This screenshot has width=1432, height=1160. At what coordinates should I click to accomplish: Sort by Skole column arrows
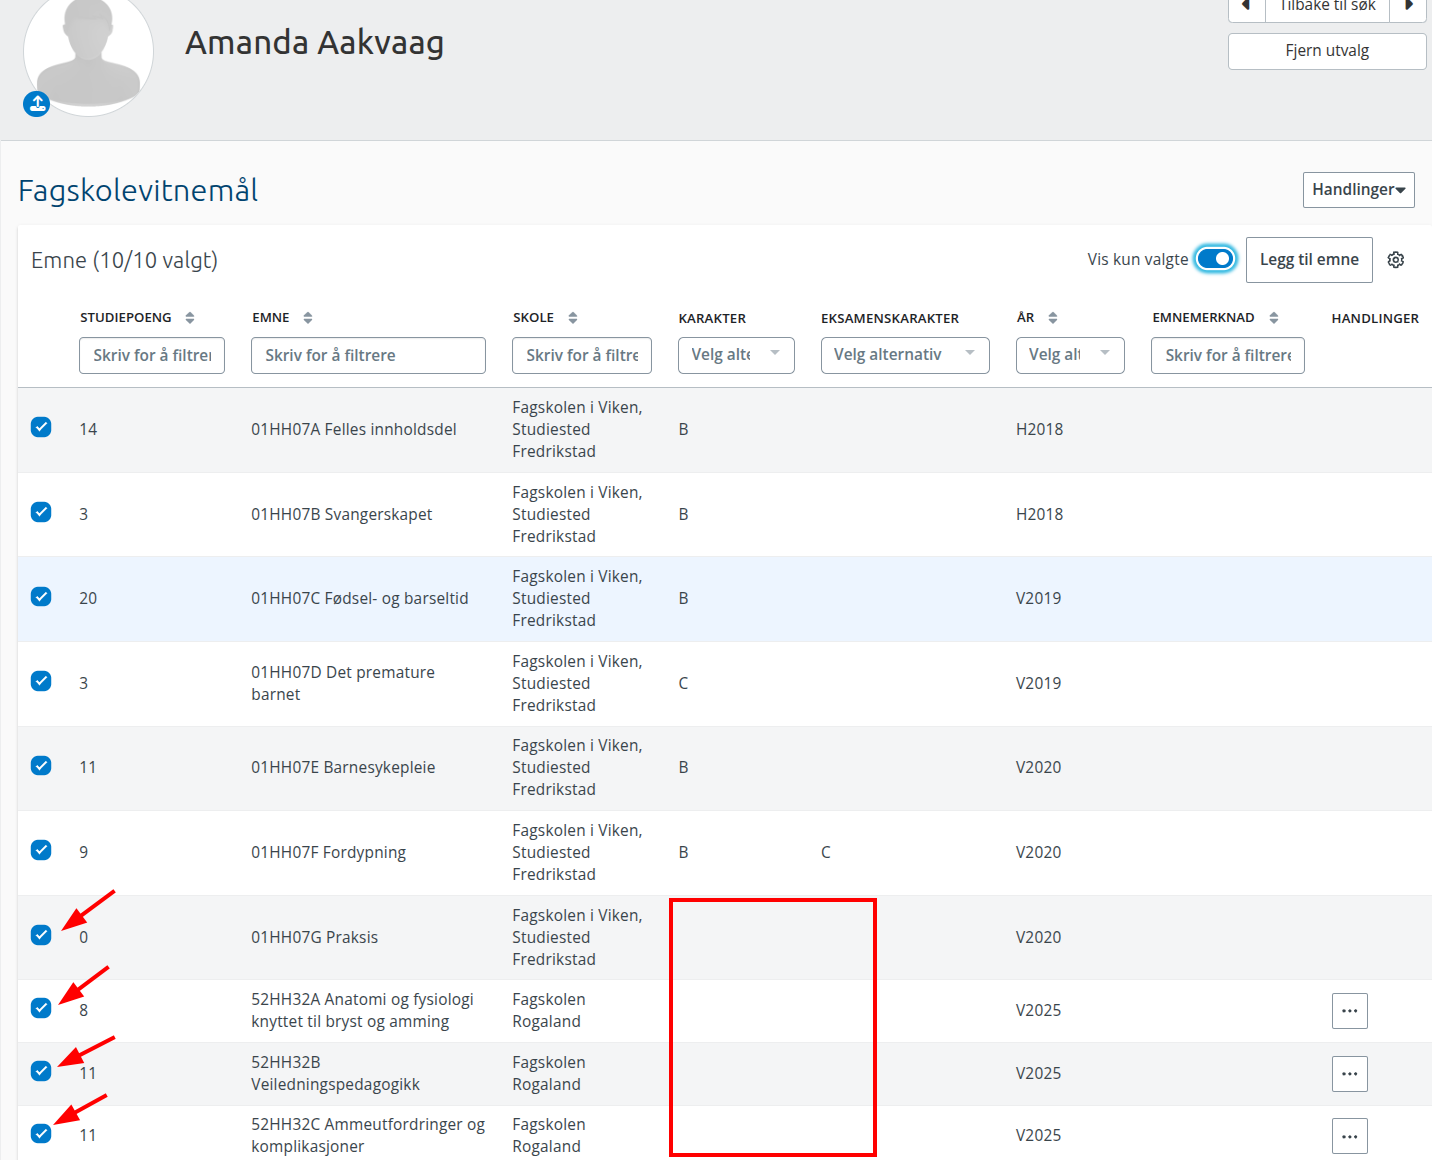[573, 318]
